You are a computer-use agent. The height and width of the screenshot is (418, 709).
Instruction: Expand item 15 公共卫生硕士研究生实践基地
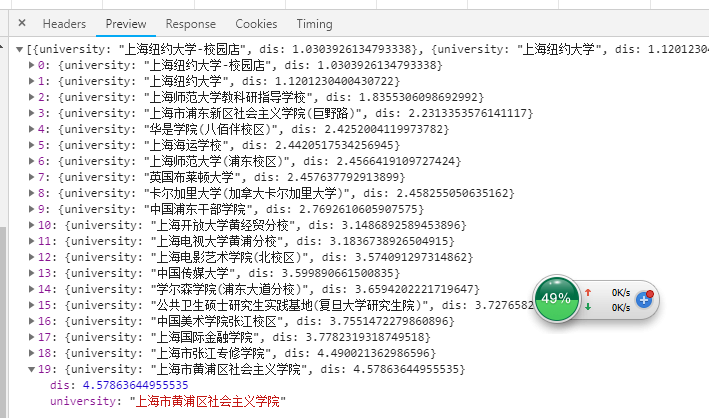32,305
